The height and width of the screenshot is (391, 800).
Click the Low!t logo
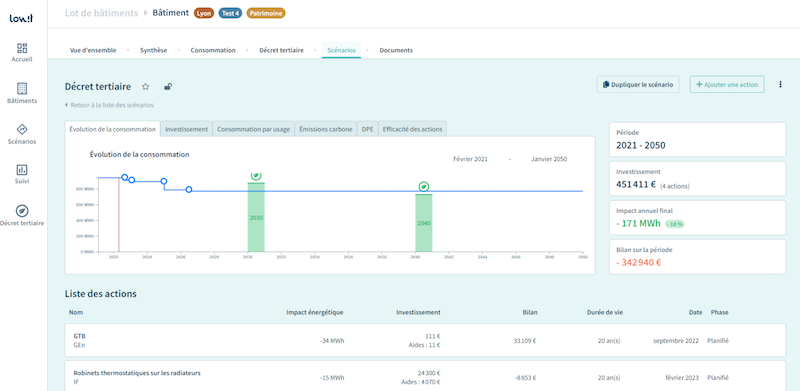[21, 18]
